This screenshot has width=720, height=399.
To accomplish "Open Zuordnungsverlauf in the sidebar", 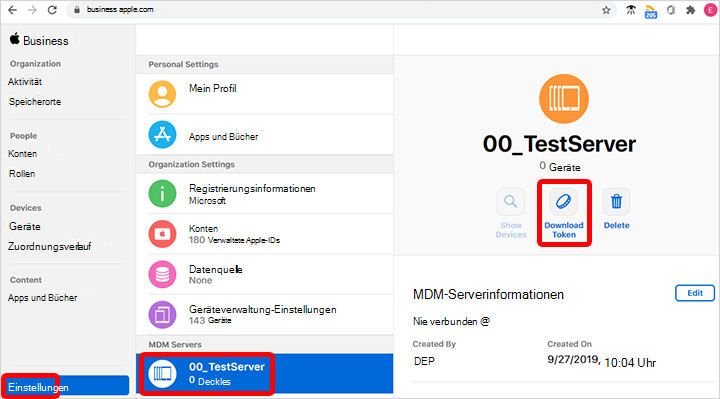I will click(x=50, y=247).
